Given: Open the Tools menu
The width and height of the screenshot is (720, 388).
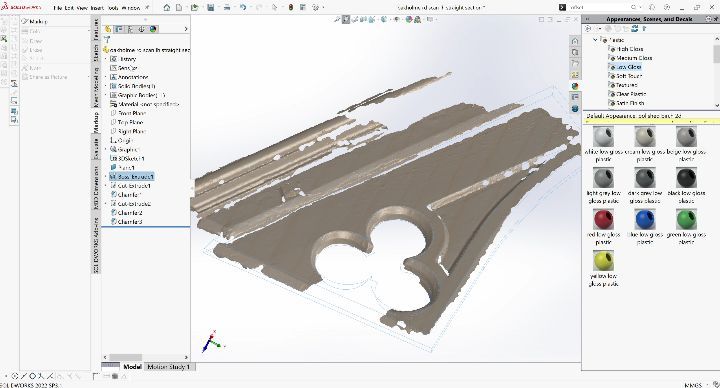Looking at the screenshot, I should pos(113,8).
